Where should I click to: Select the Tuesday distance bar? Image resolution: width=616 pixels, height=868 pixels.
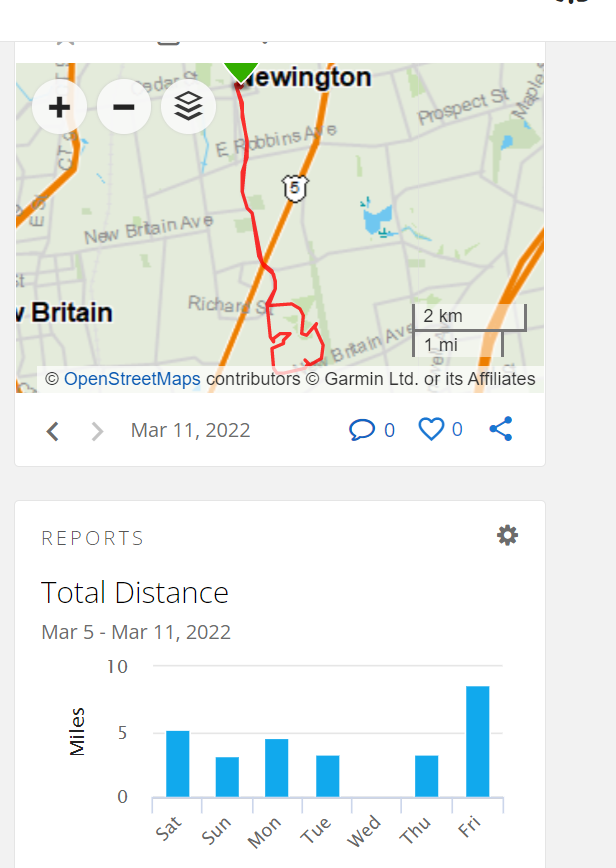(328, 776)
